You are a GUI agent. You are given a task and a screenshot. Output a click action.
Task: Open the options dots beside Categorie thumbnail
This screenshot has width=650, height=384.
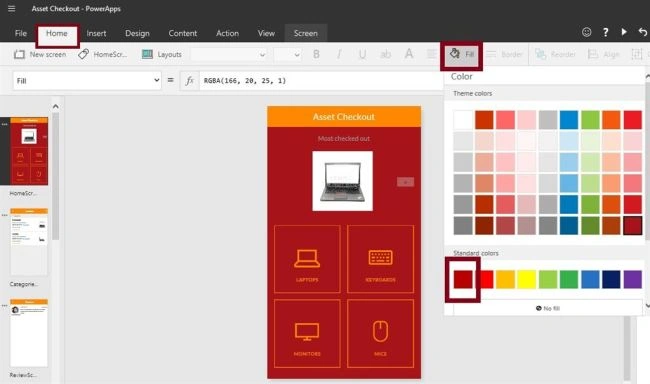4,215
